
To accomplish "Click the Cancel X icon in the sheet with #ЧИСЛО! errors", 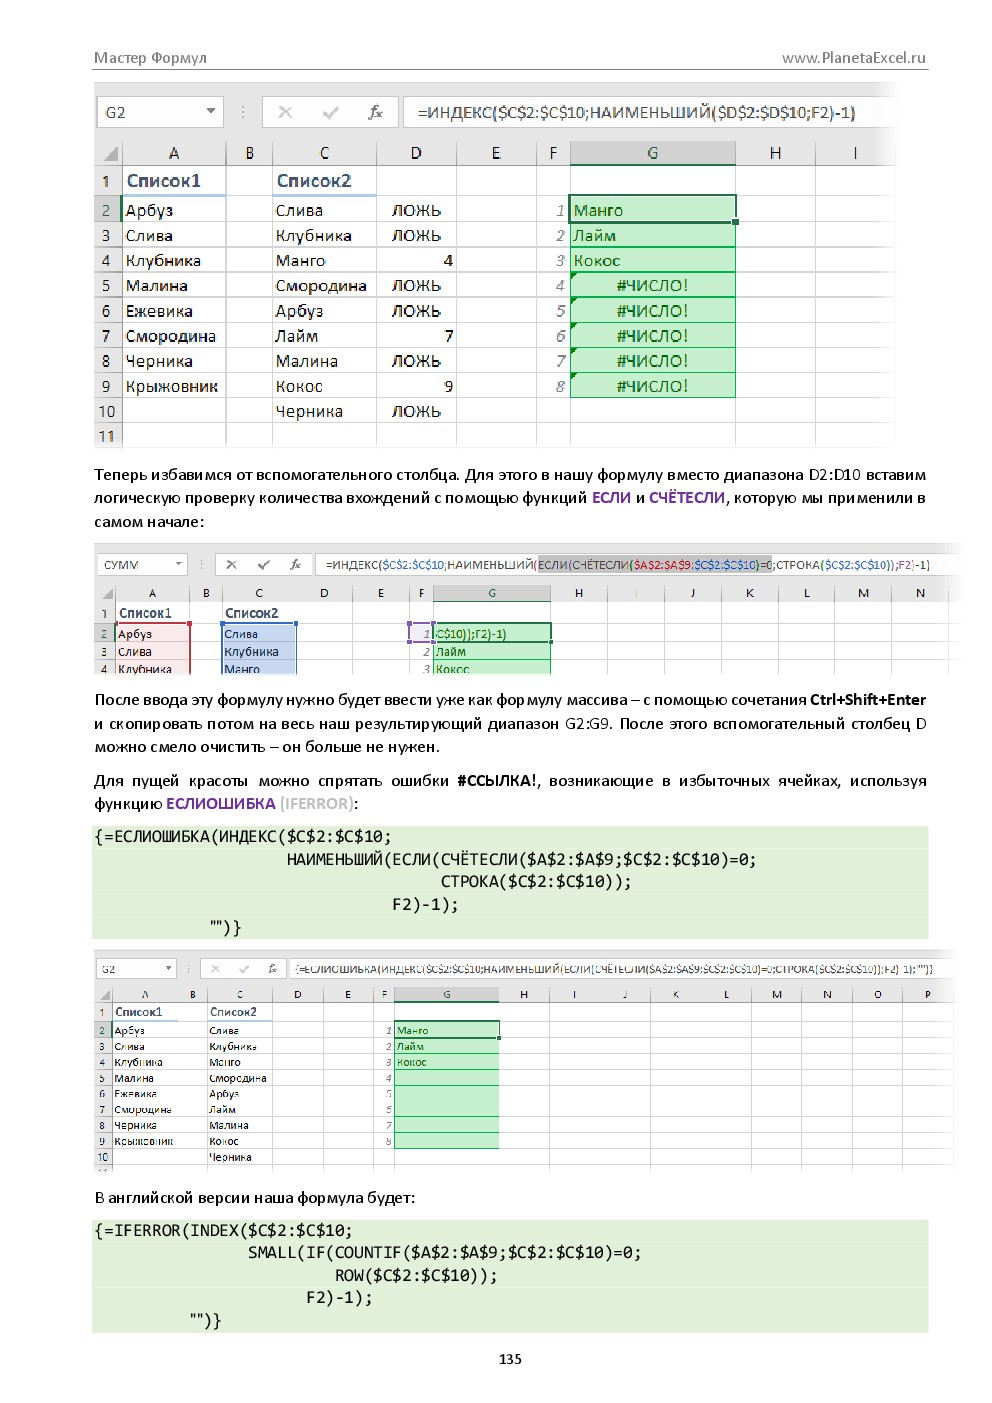I will click(285, 112).
